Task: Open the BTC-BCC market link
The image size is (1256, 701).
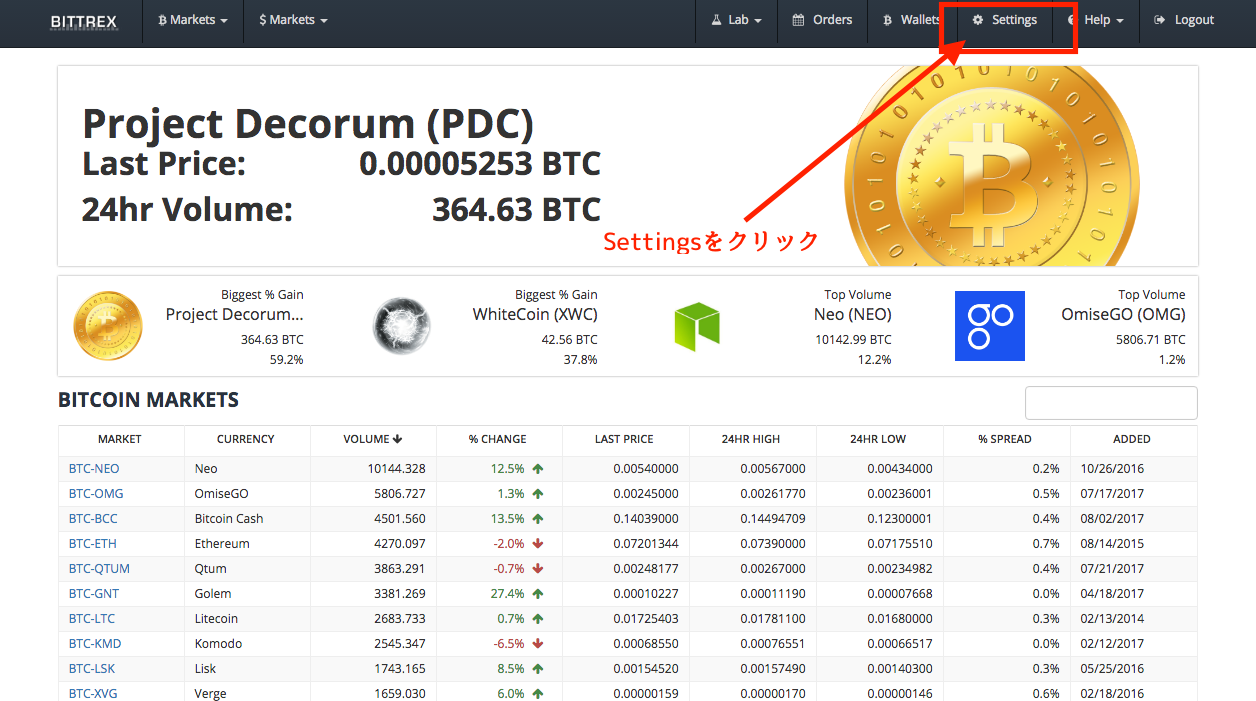Action: [93, 518]
